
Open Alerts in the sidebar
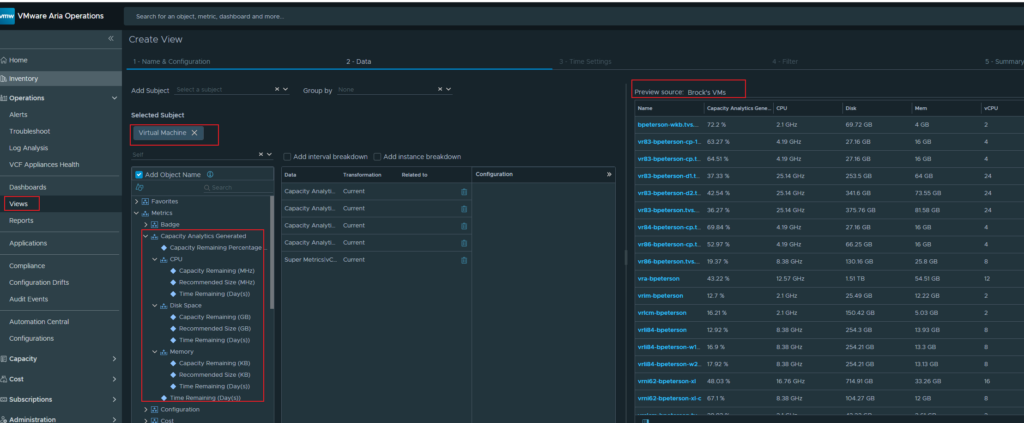click(18, 115)
